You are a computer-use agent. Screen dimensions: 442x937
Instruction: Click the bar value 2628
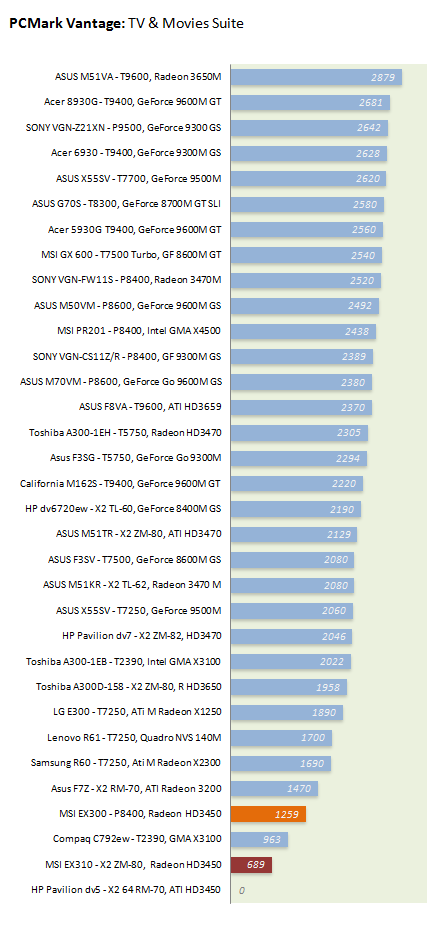(367, 154)
